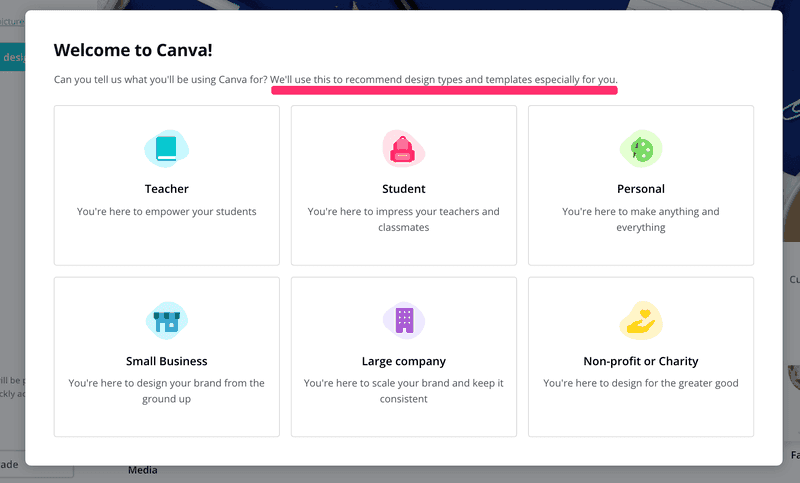Pick the Personal heading
The width and height of the screenshot is (800, 483).
[x=641, y=189]
